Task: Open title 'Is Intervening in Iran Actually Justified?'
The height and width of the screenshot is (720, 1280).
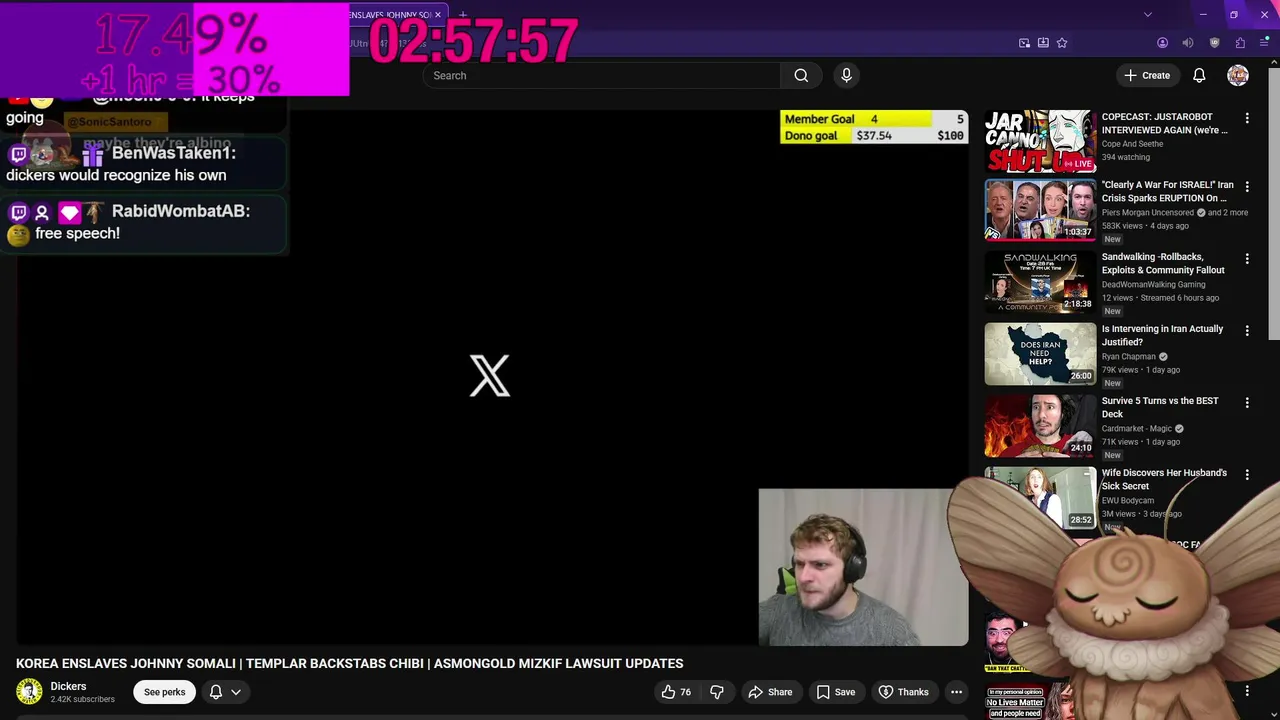Action: coord(1162,335)
